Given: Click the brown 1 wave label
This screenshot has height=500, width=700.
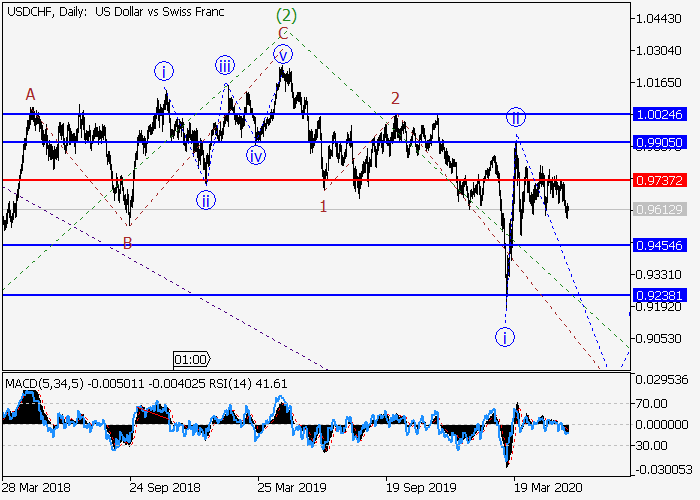Looking at the screenshot, I should click(x=323, y=206).
